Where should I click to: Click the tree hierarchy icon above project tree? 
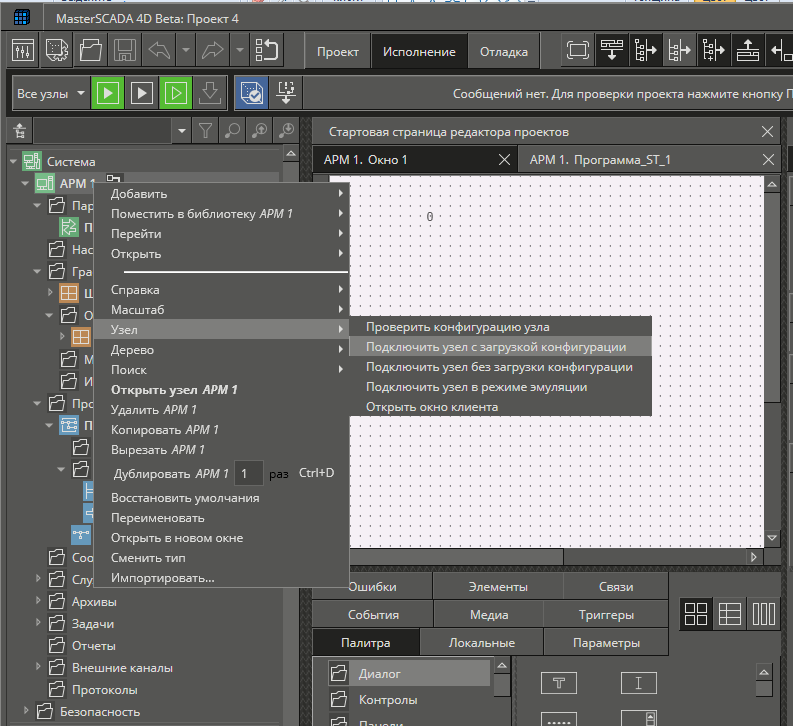point(20,131)
